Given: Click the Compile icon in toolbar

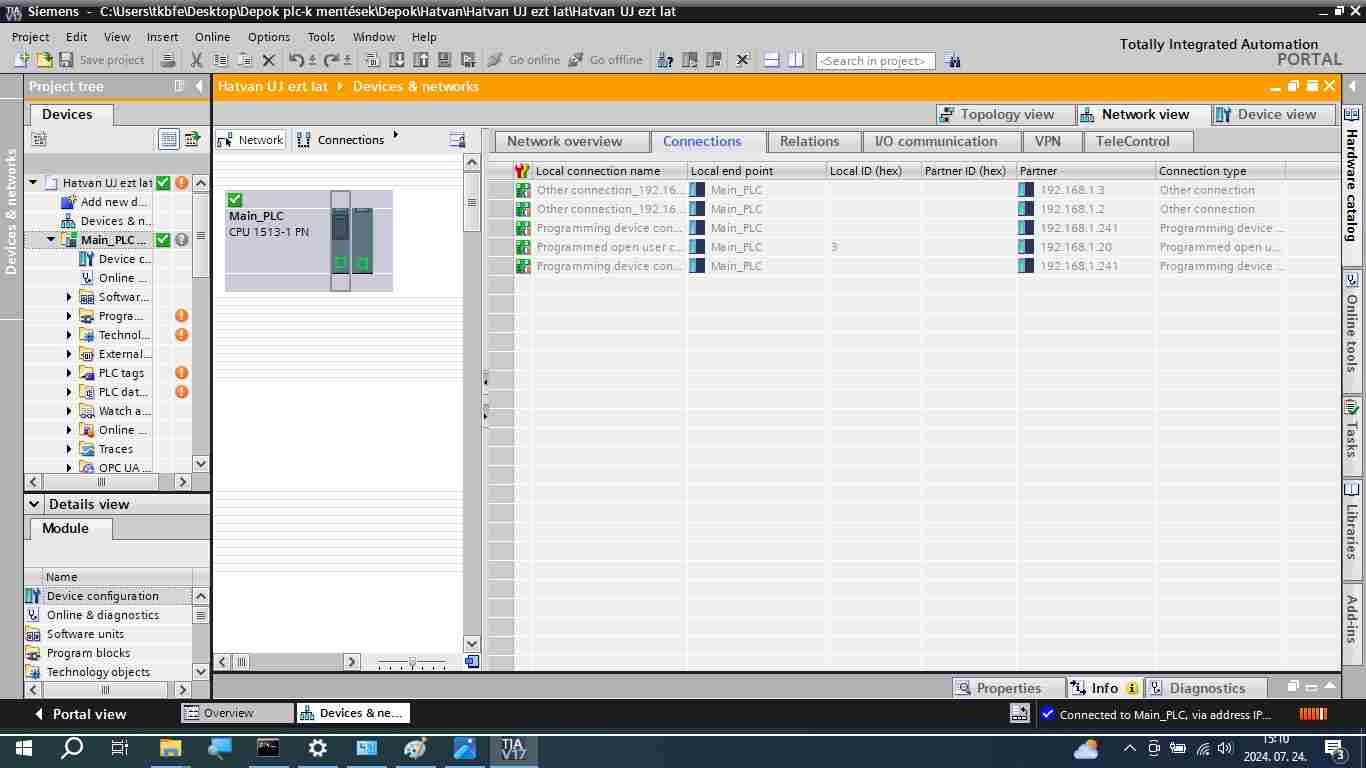Looking at the screenshot, I should 373,60.
